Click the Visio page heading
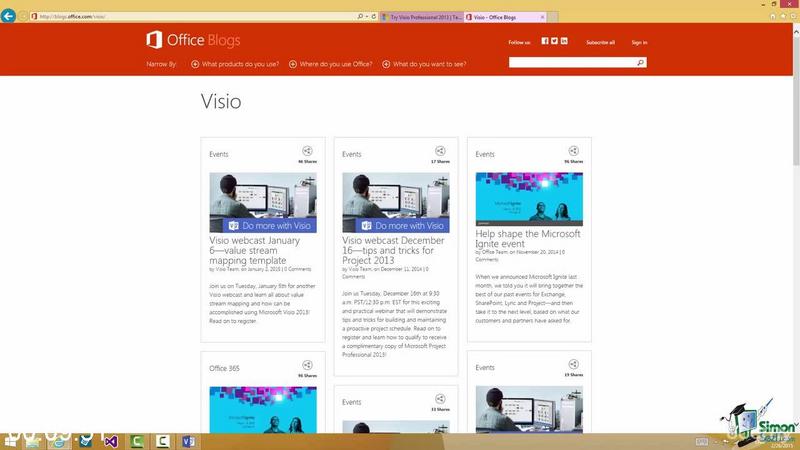 click(x=221, y=101)
